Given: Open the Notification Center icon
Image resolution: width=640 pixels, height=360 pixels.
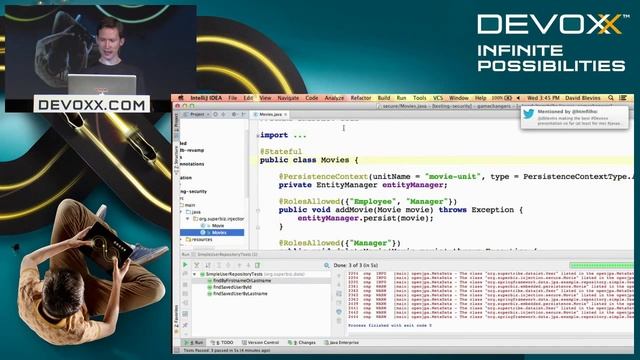Looking at the screenshot, I should coord(623,98).
